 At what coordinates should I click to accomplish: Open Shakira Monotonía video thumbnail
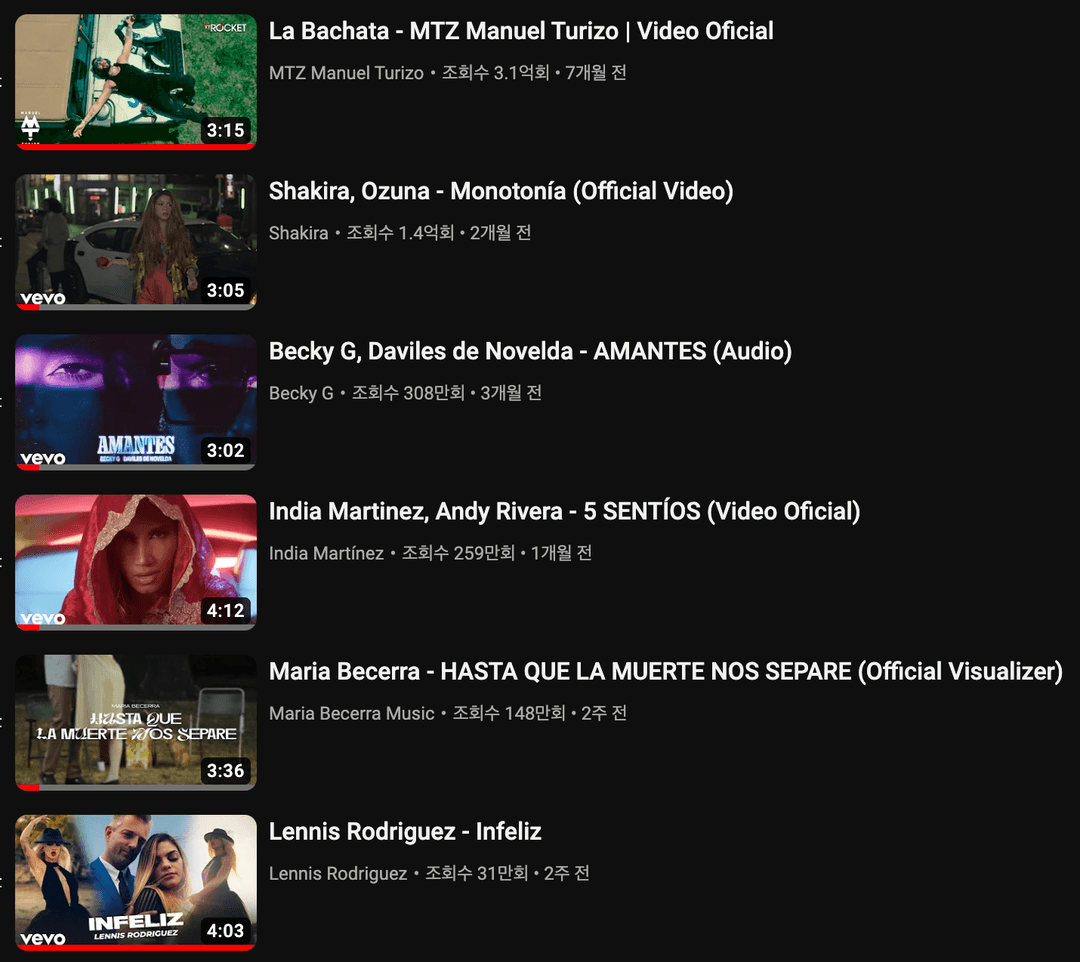136,242
